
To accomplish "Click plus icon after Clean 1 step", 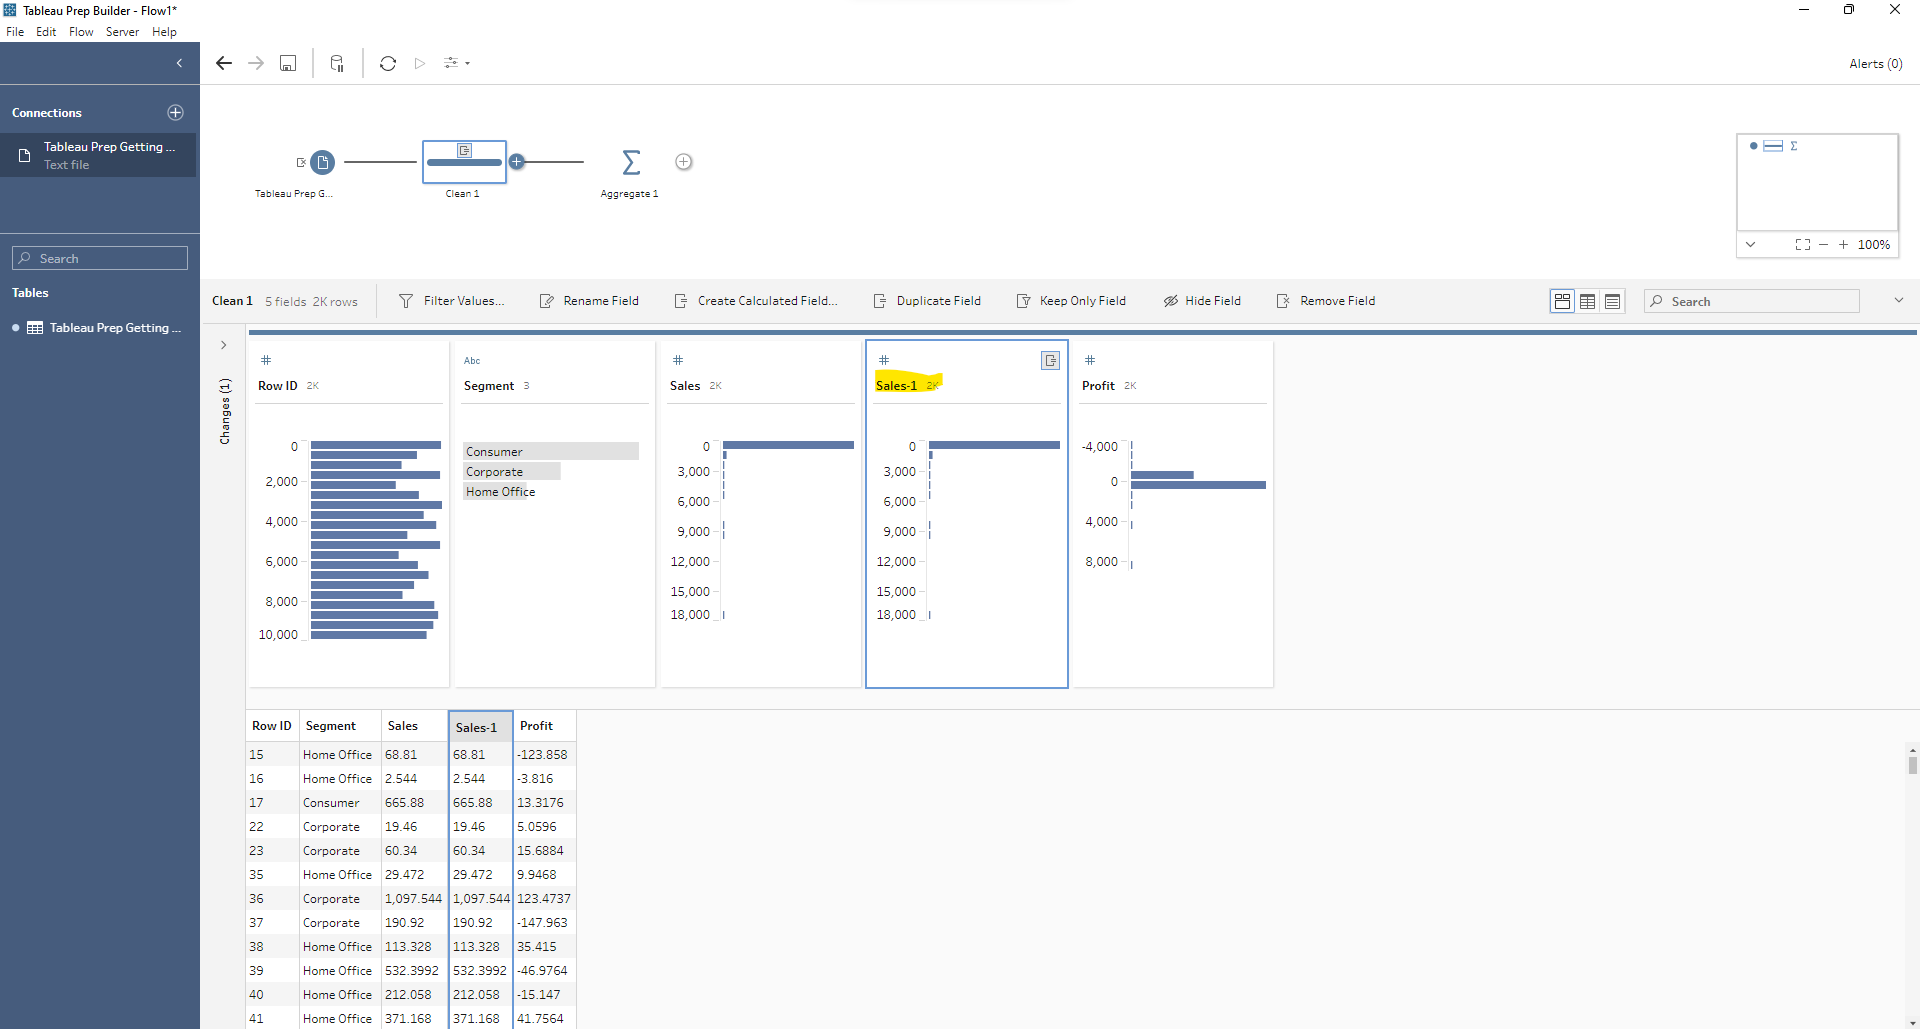I will pyautogui.click(x=517, y=162).
